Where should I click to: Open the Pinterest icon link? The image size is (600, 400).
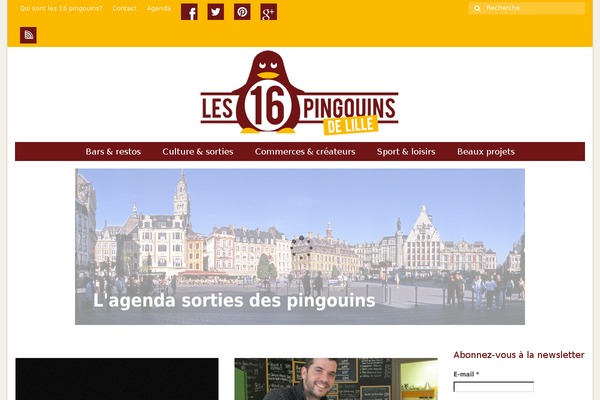pyautogui.click(x=242, y=12)
